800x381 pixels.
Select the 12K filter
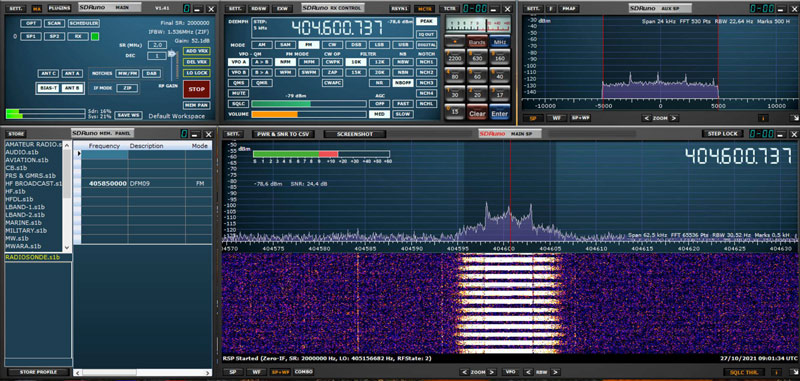379,62
